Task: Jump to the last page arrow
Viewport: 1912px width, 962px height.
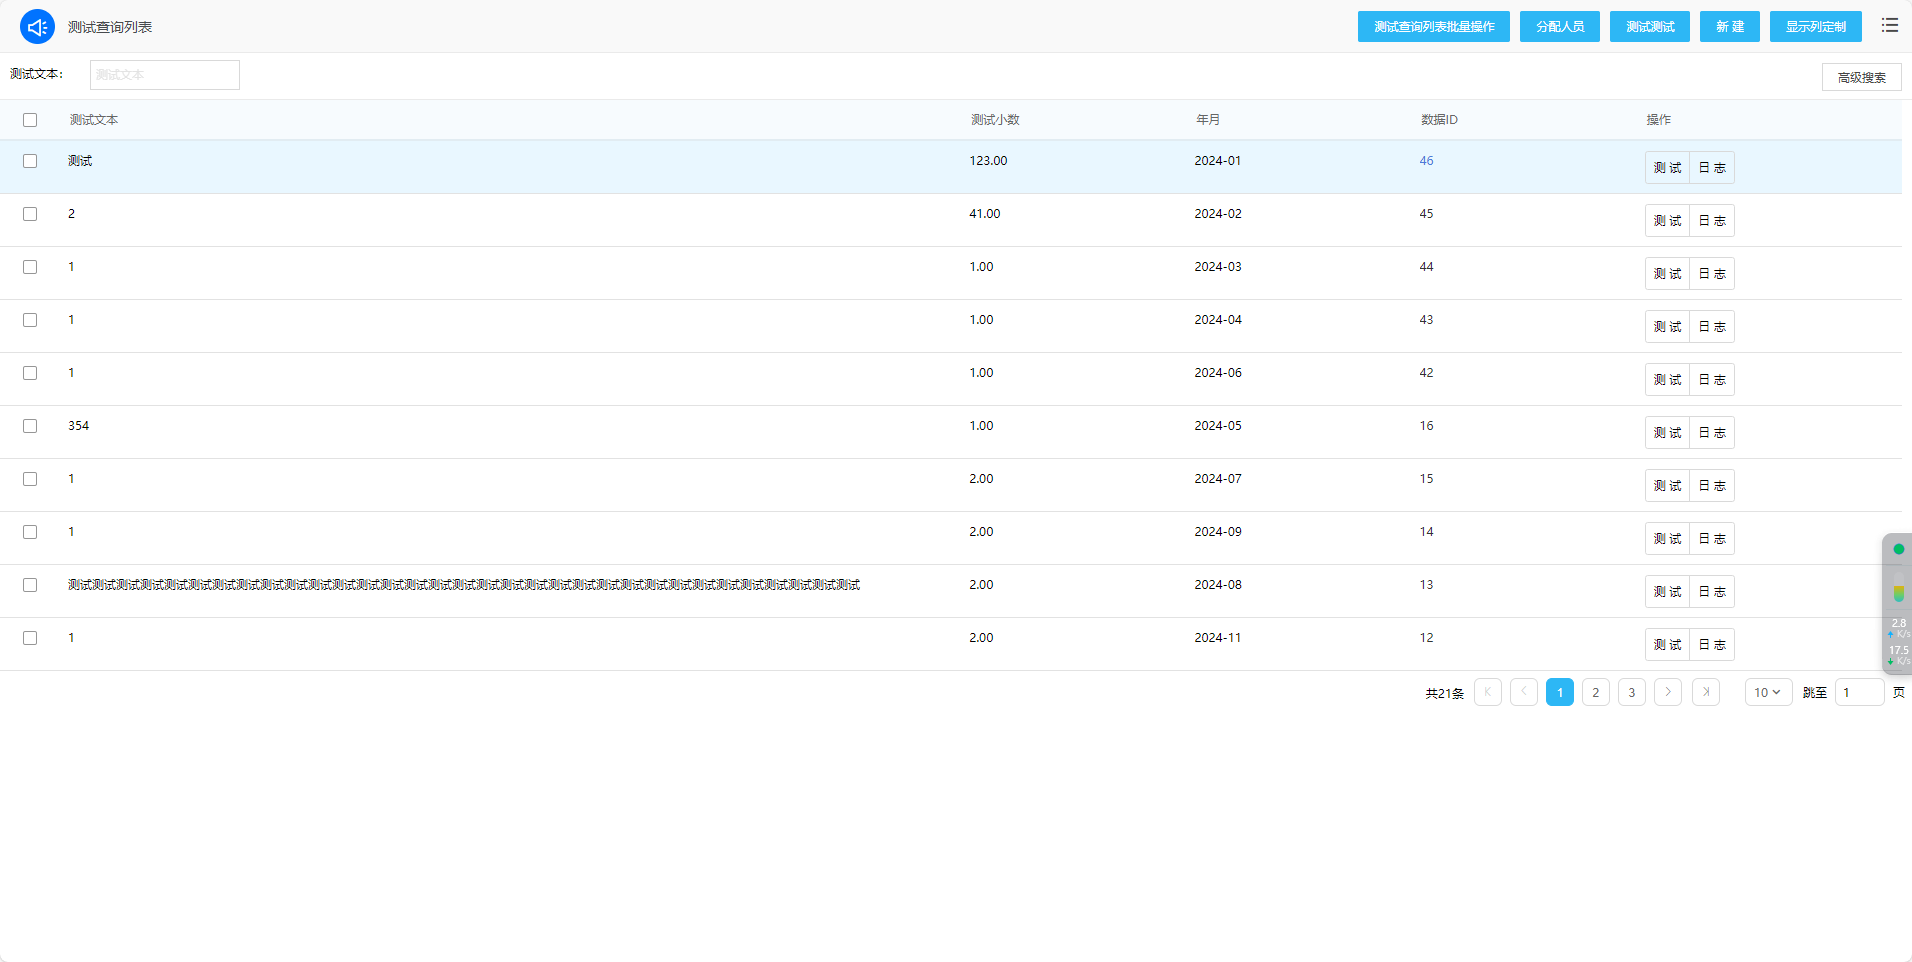Action: (x=1705, y=692)
